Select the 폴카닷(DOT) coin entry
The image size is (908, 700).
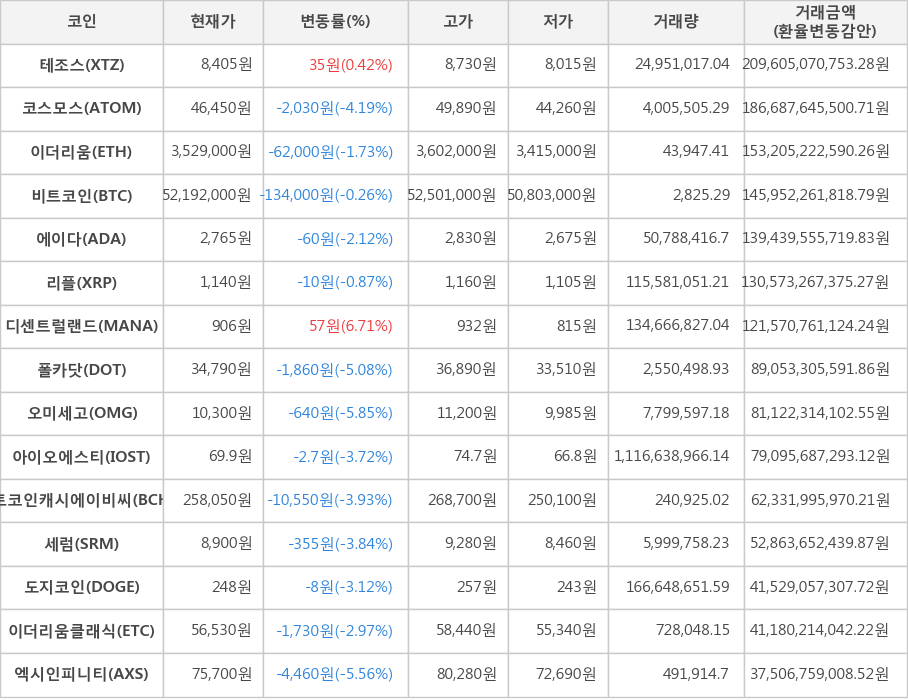point(82,370)
